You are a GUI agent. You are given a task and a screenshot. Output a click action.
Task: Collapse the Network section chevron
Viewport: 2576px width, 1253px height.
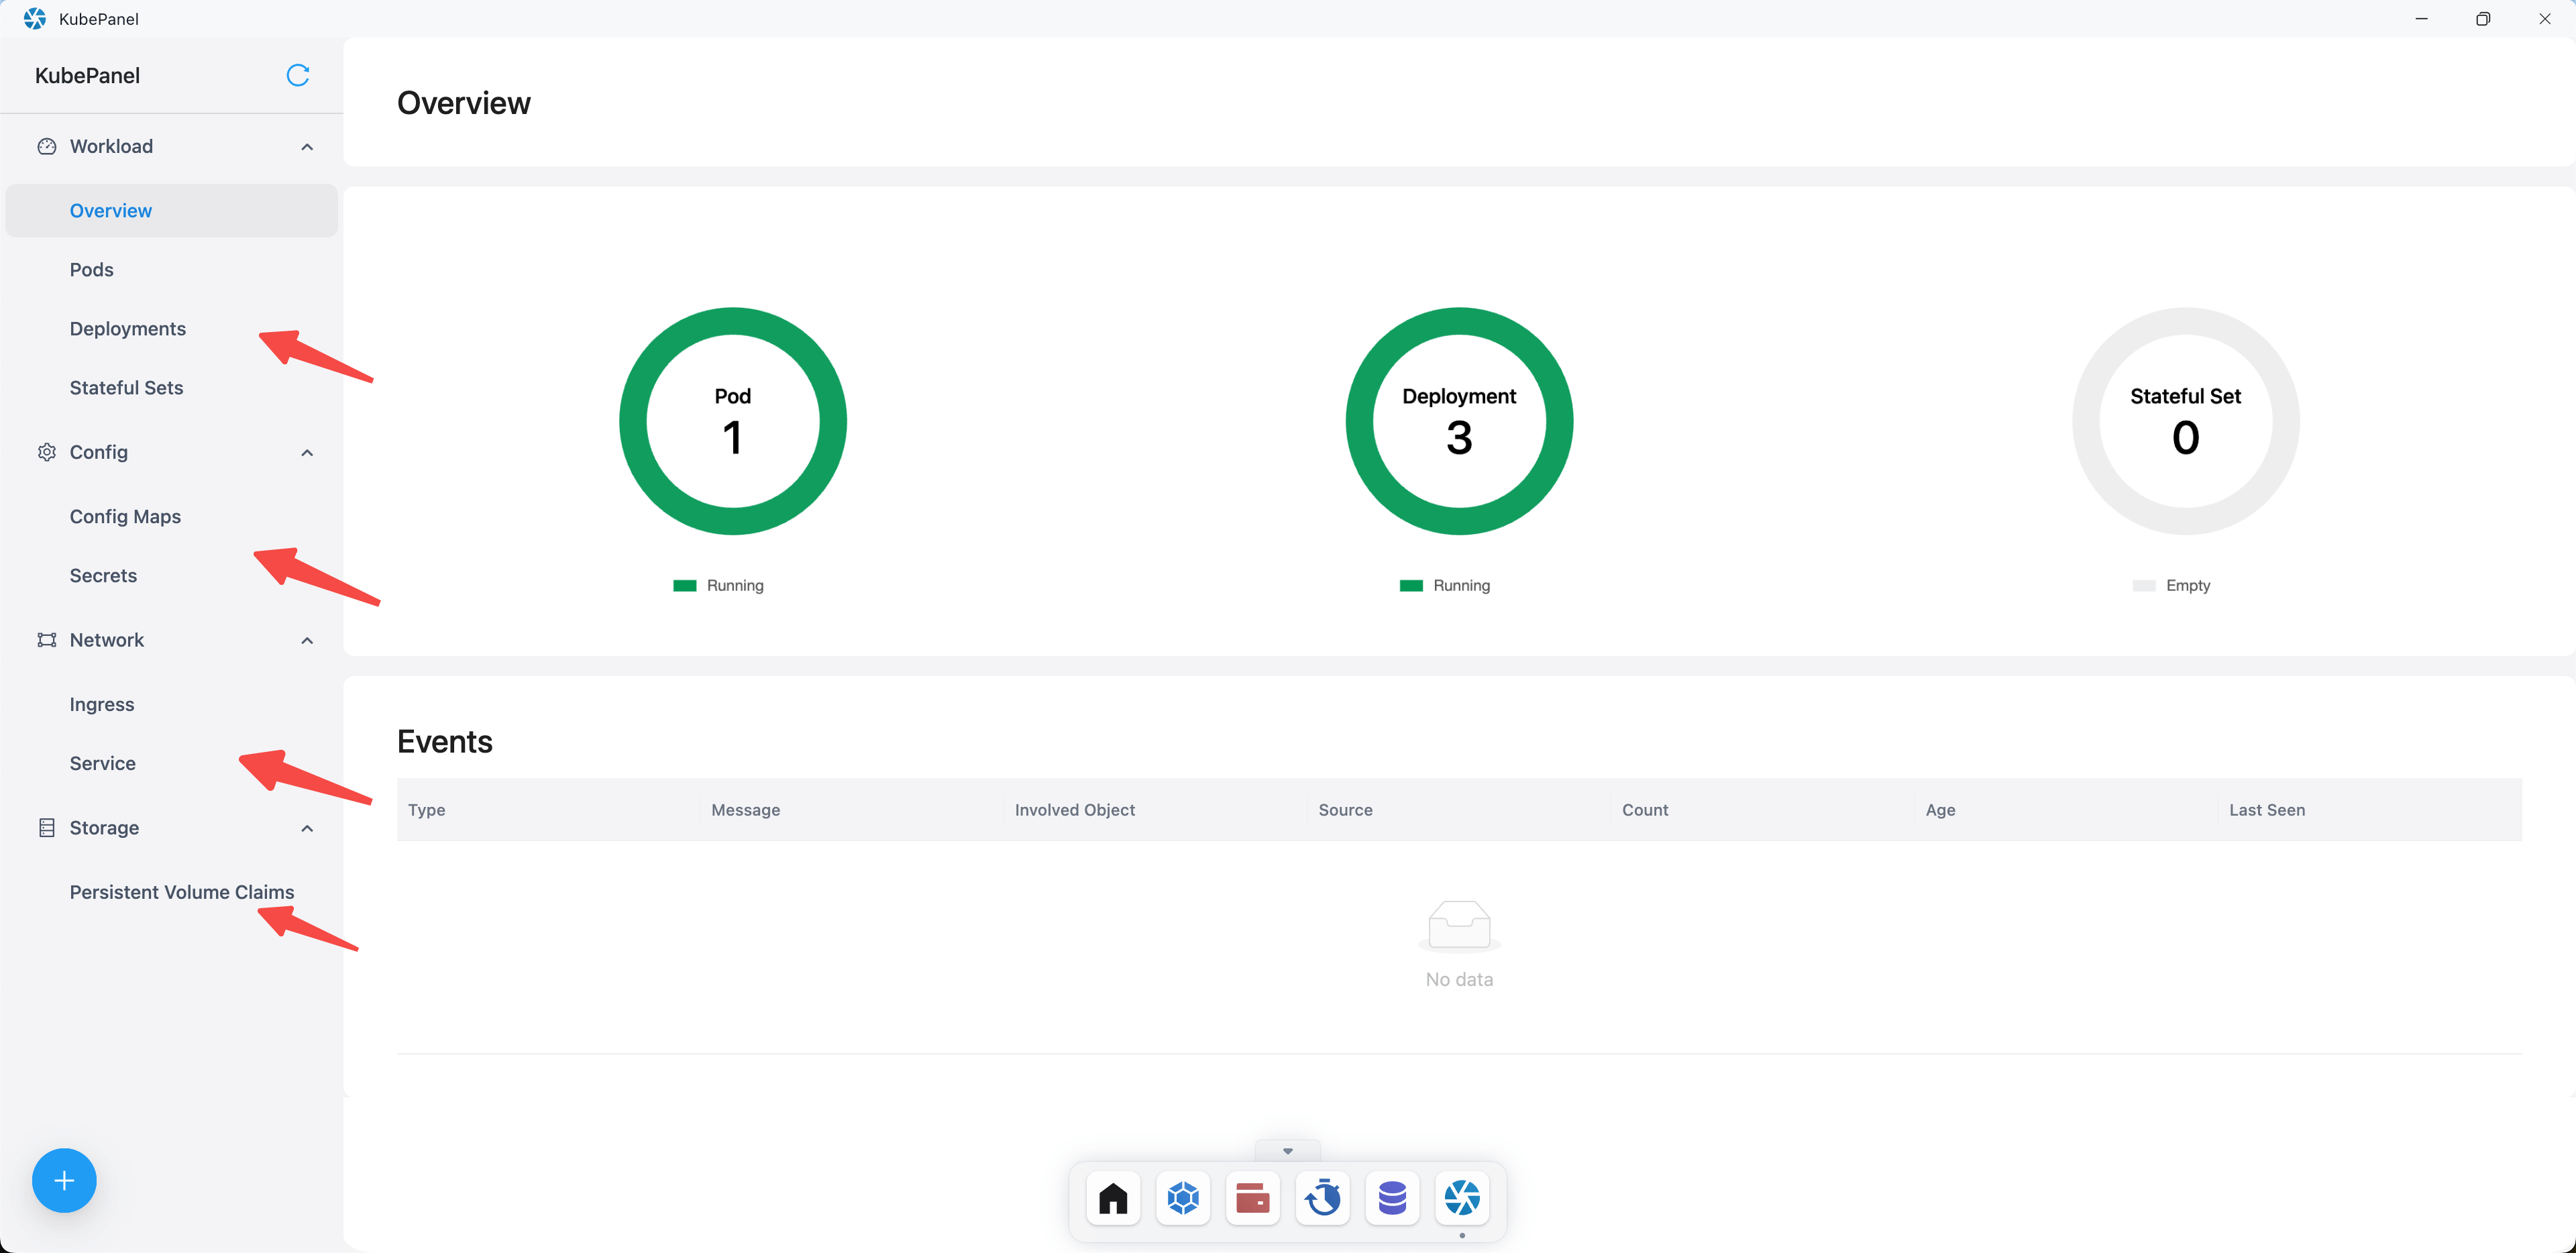click(307, 641)
